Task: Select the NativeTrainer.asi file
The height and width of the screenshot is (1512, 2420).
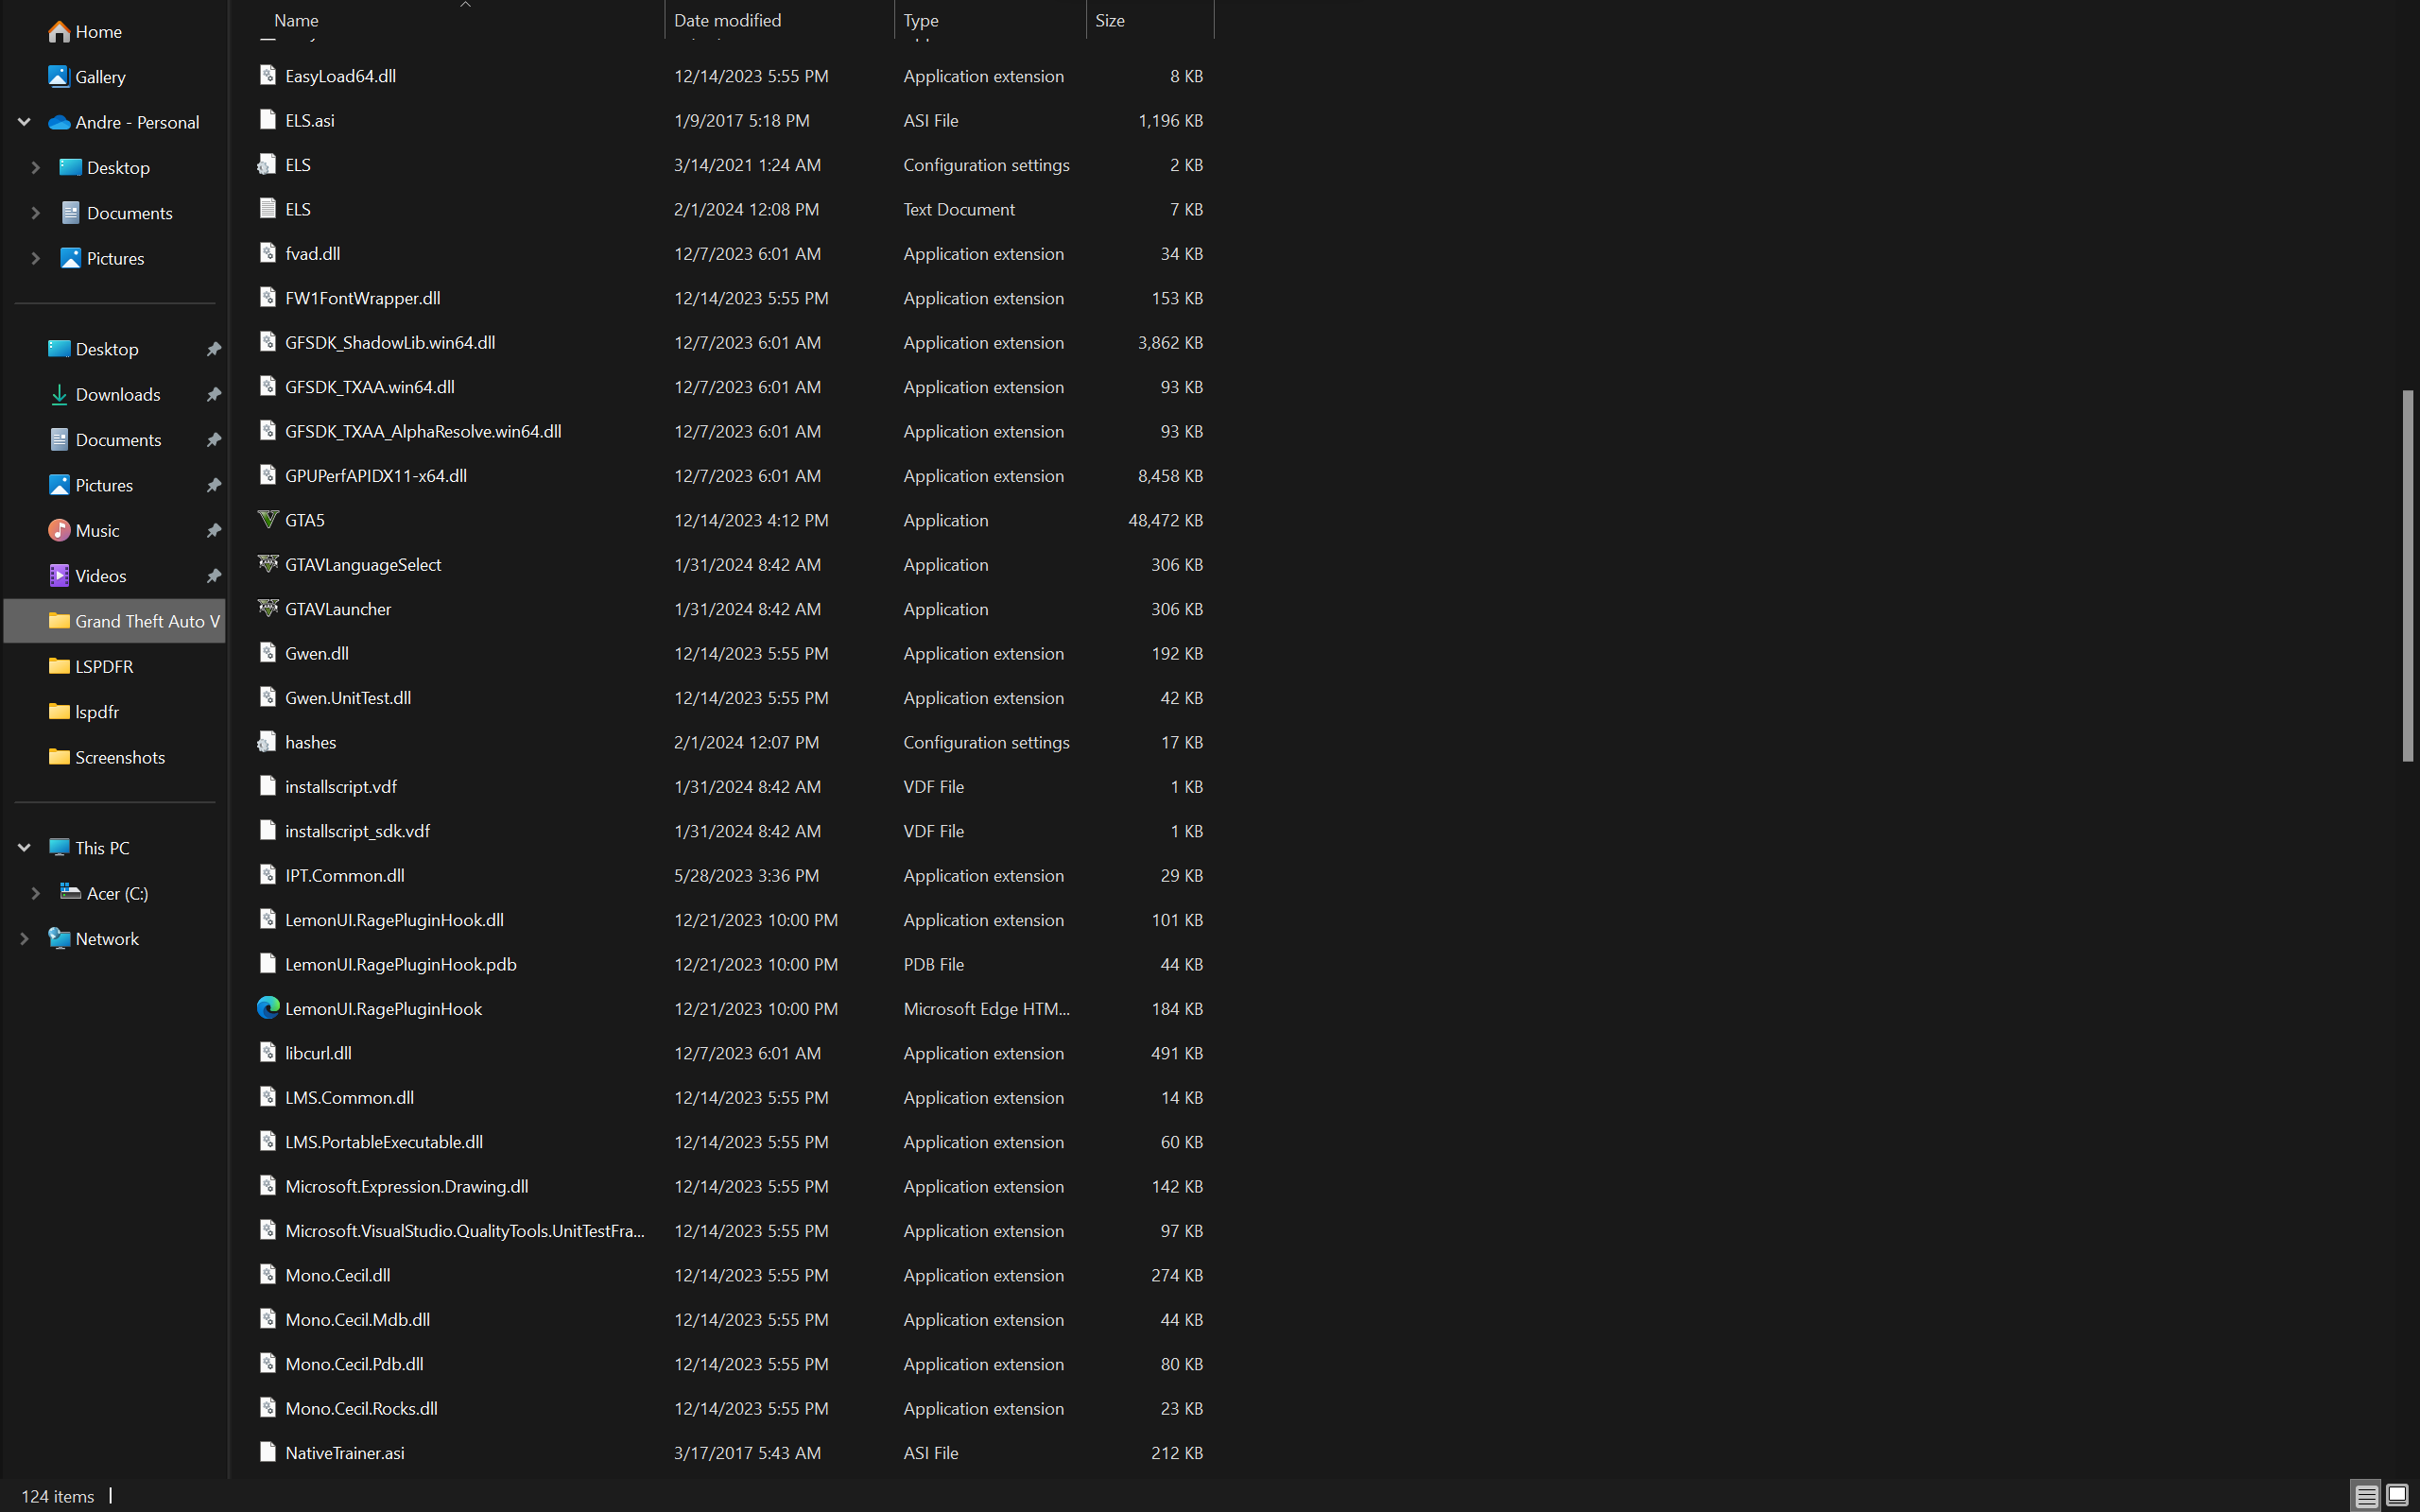Action: (344, 1452)
